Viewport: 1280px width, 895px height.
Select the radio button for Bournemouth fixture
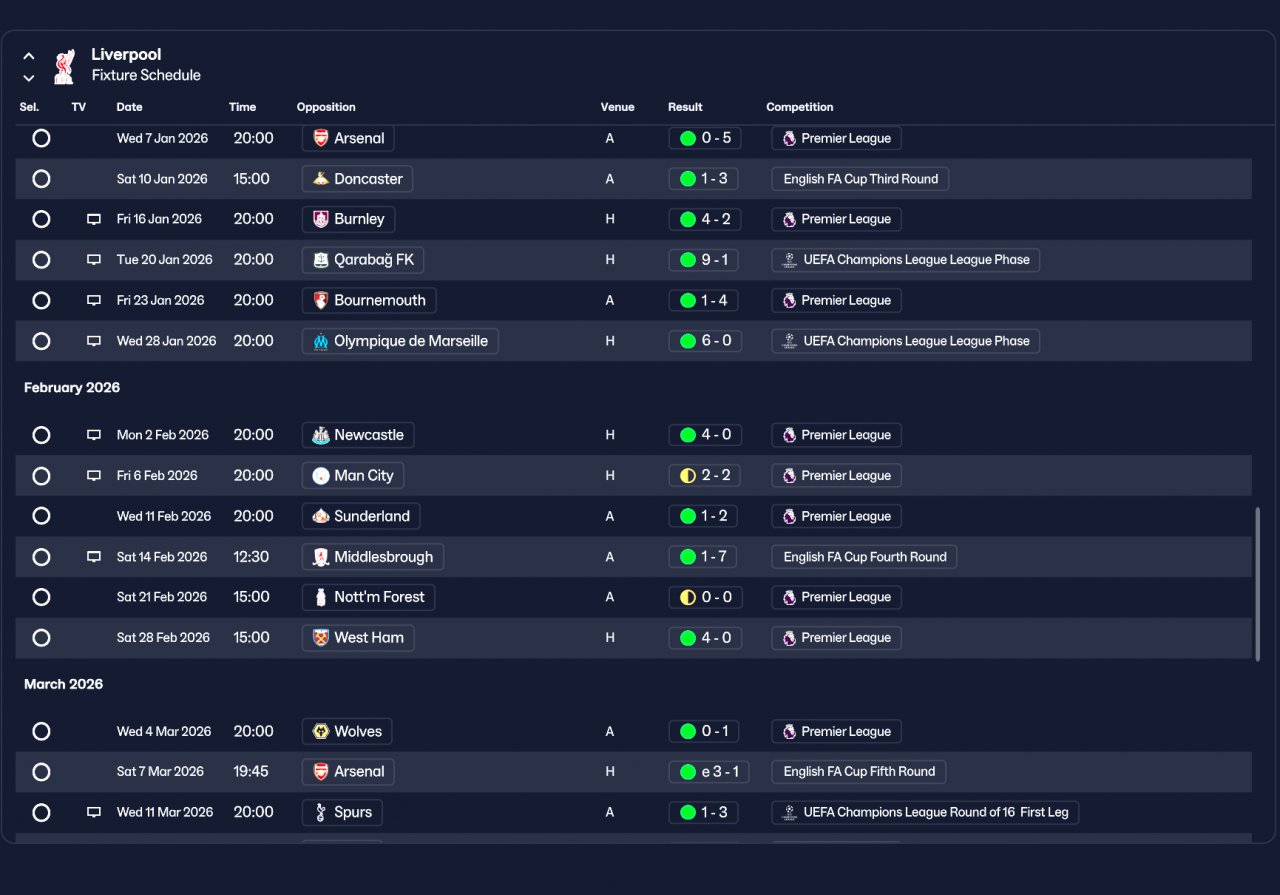[41, 300]
